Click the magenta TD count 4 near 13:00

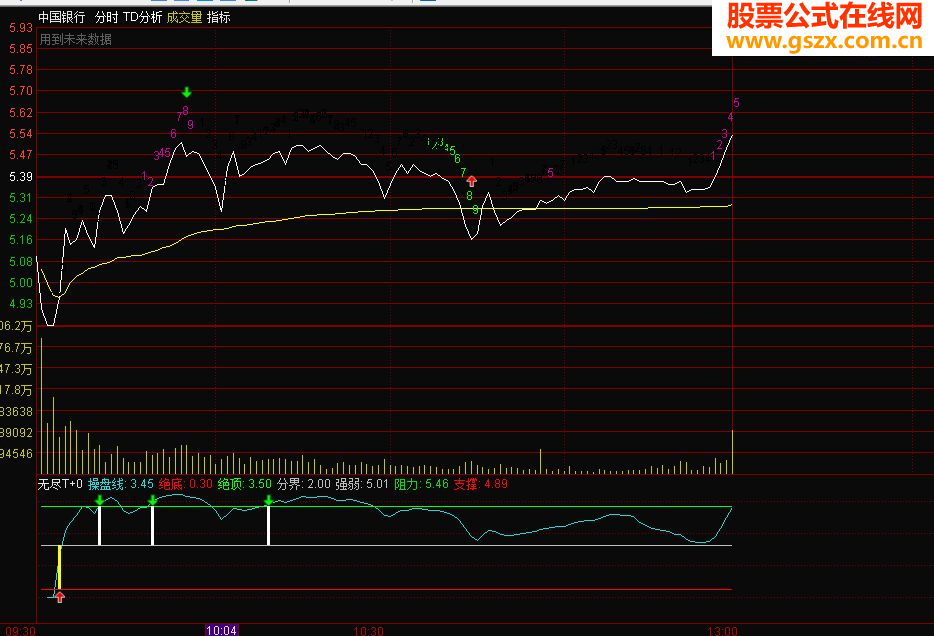pyautogui.click(x=730, y=117)
